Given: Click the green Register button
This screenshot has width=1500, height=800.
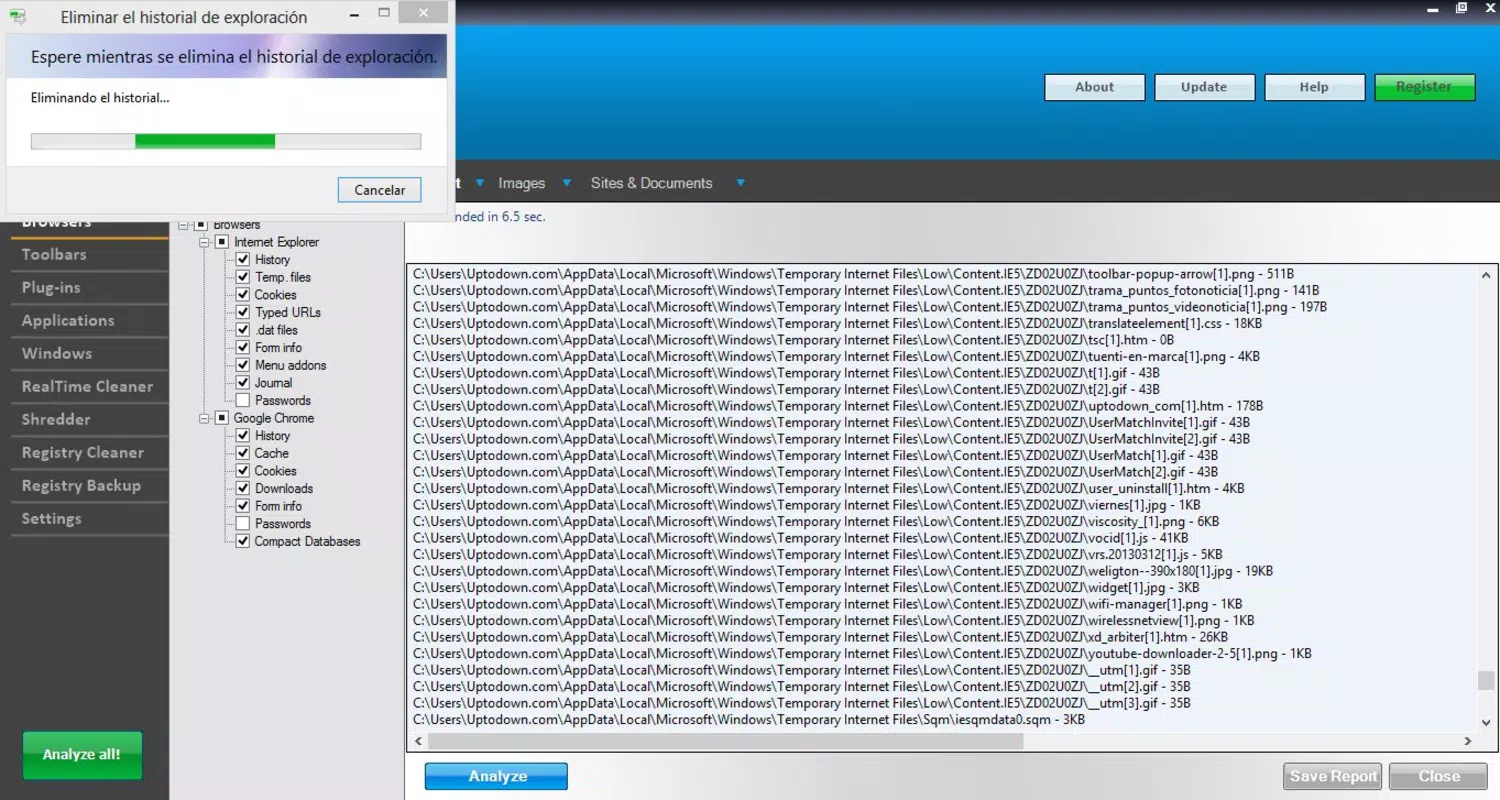Looking at the screenshot, I should pos(1424,87).
